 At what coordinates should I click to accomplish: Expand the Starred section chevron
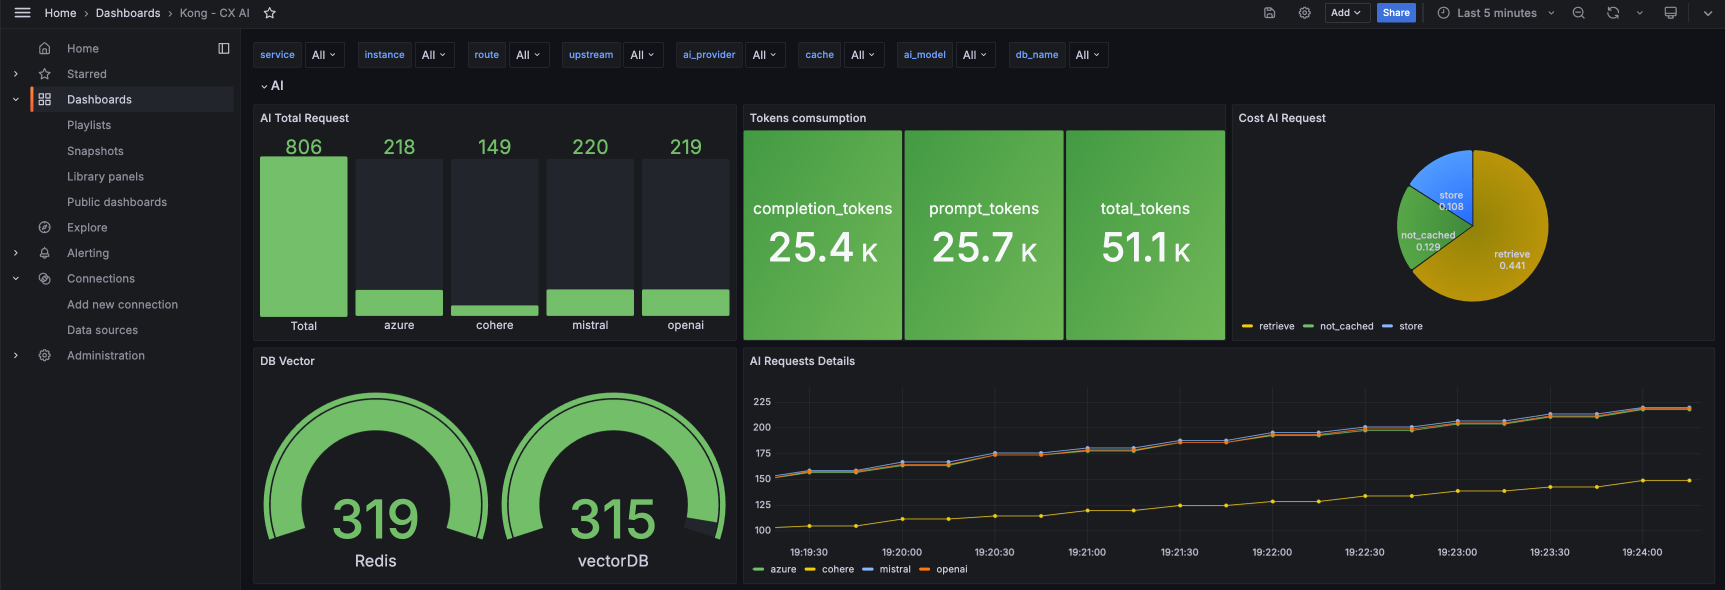click(16, 74)
